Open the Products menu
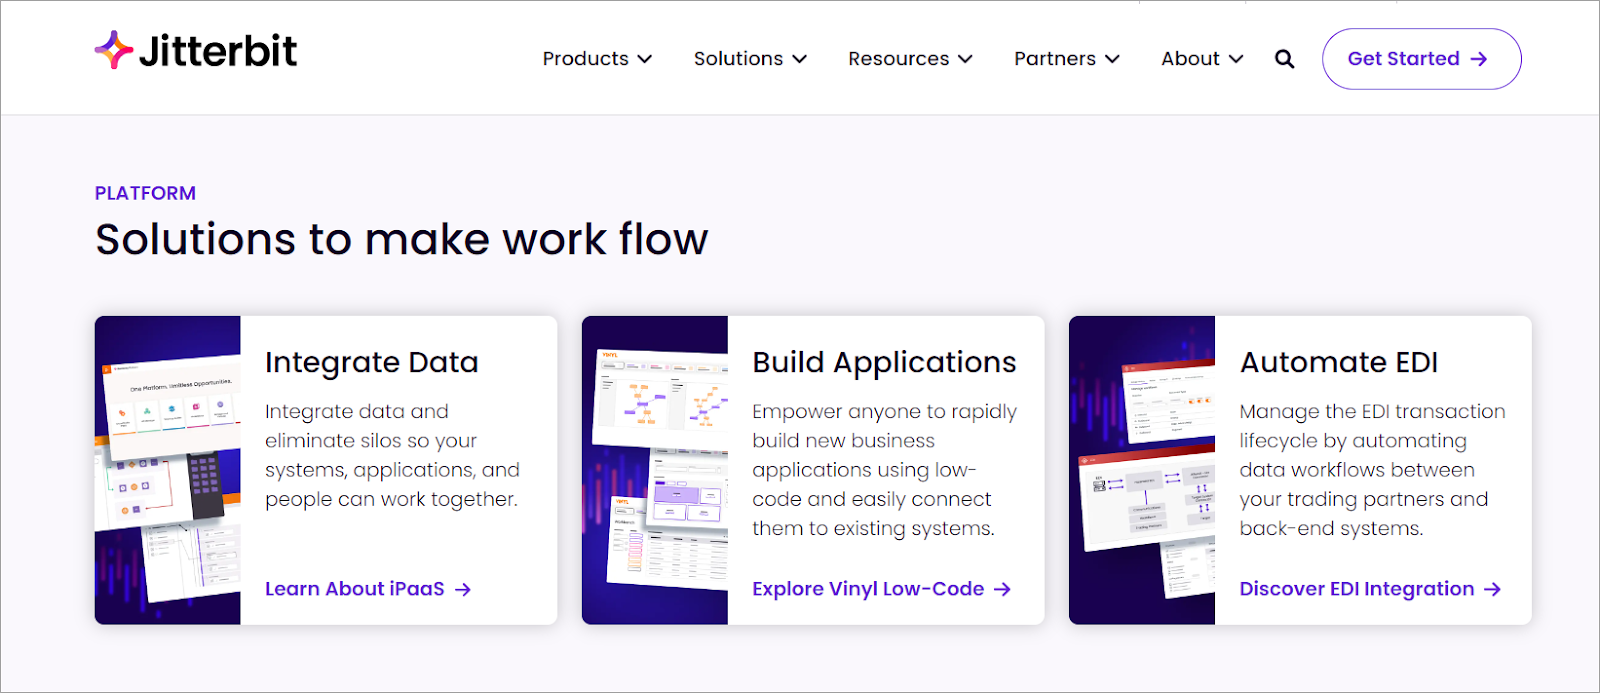 597,59
